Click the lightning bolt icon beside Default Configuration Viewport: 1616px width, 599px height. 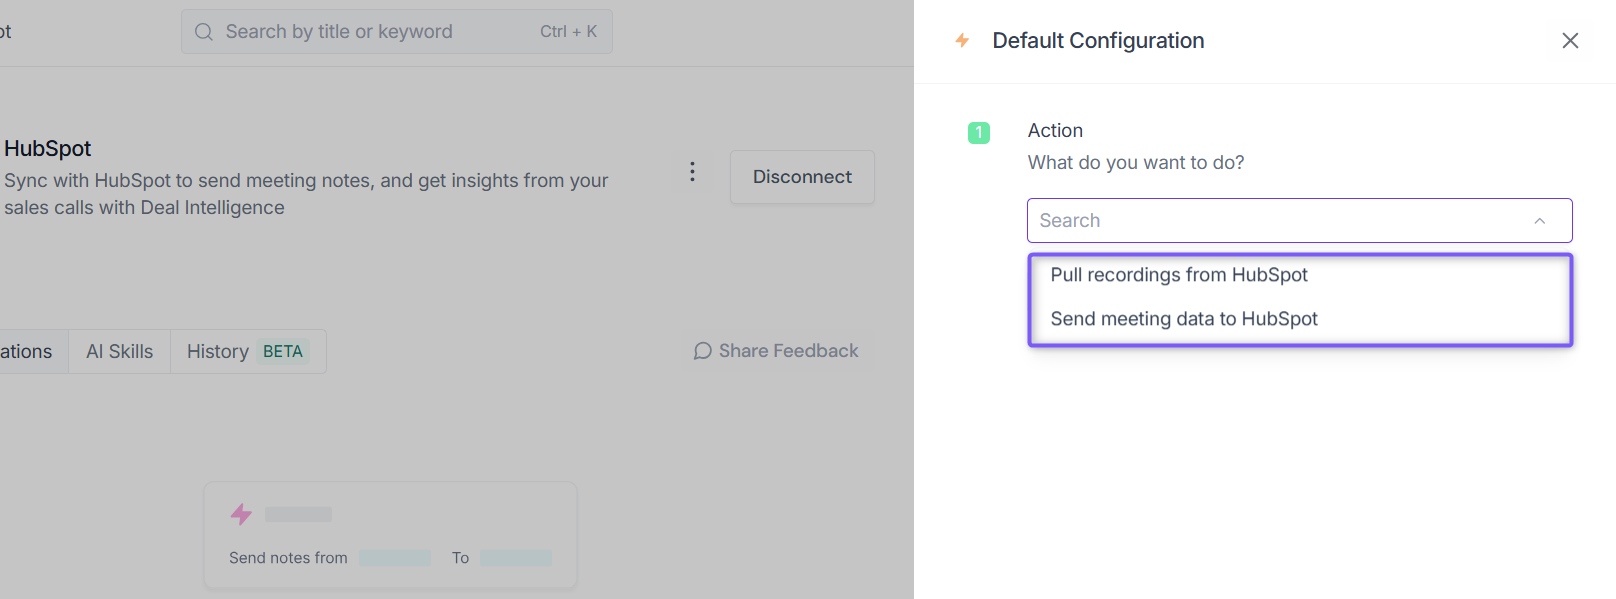962,40
